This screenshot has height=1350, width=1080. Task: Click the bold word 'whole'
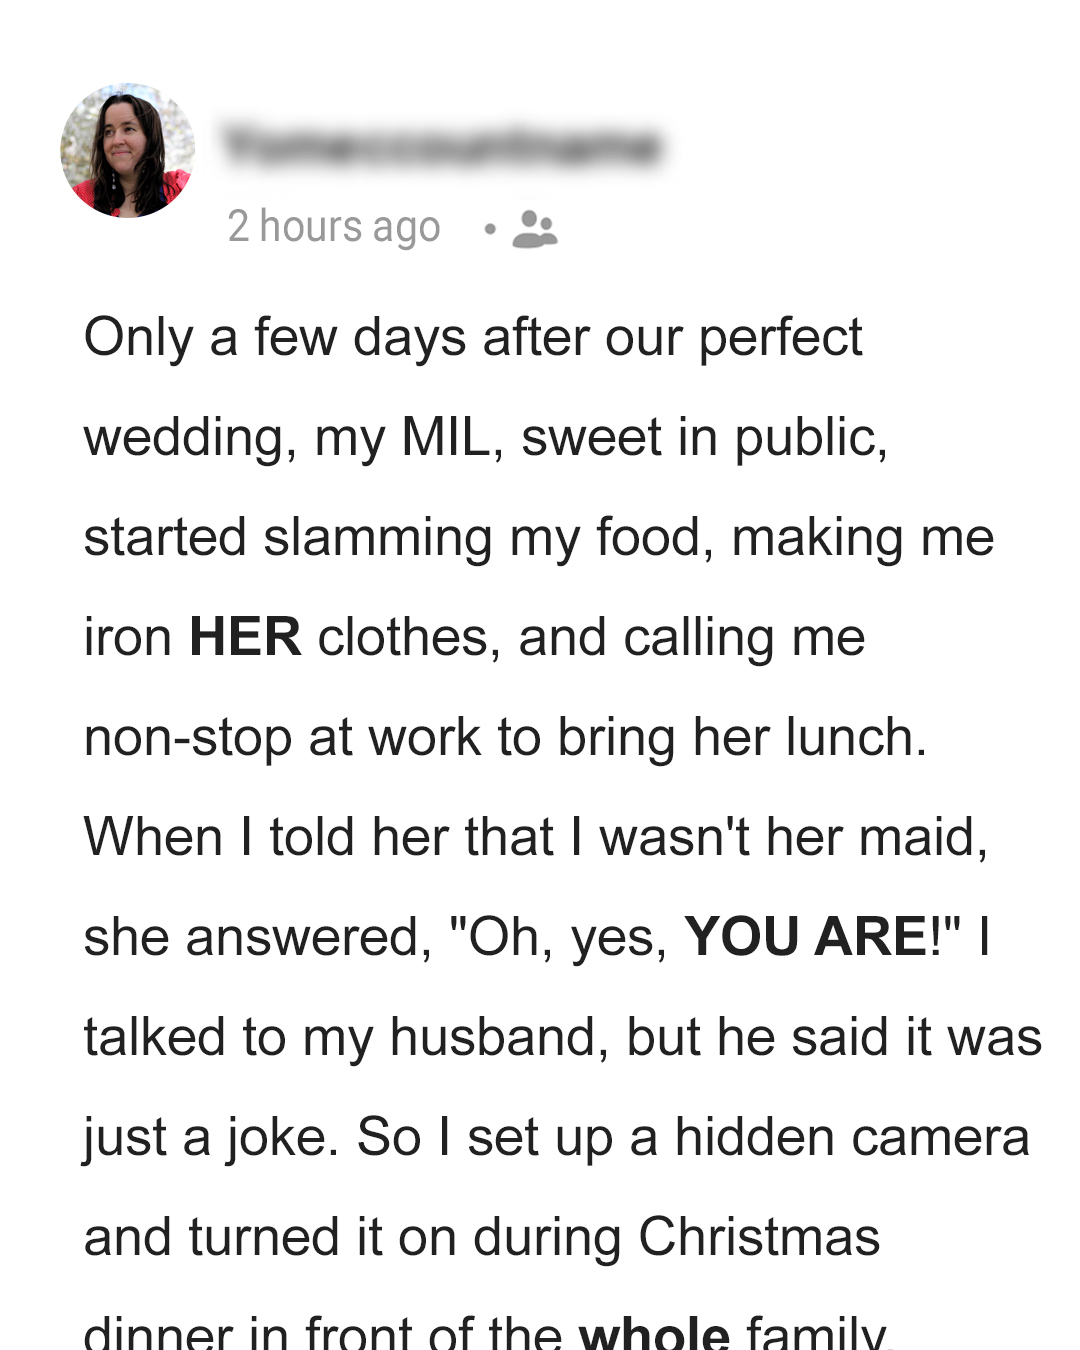(654, 1333)
